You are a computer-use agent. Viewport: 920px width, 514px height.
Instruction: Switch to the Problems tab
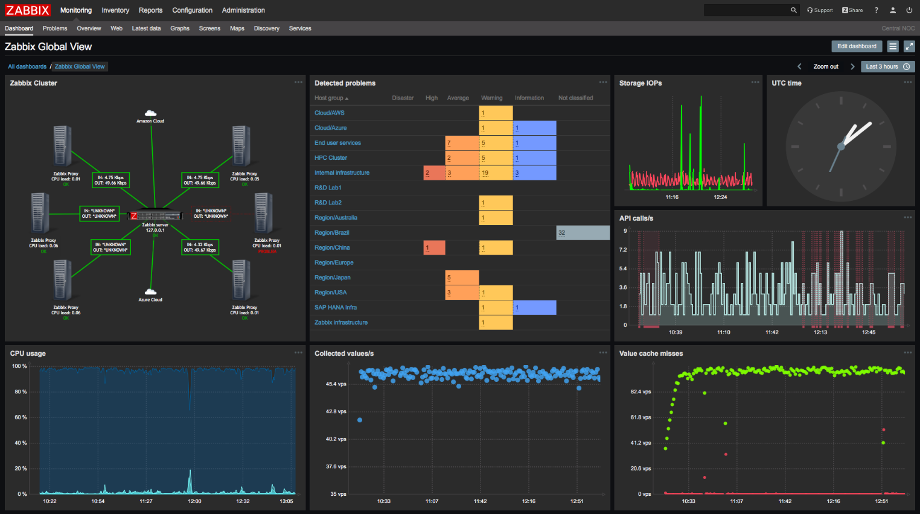click(x=55, y=28)
